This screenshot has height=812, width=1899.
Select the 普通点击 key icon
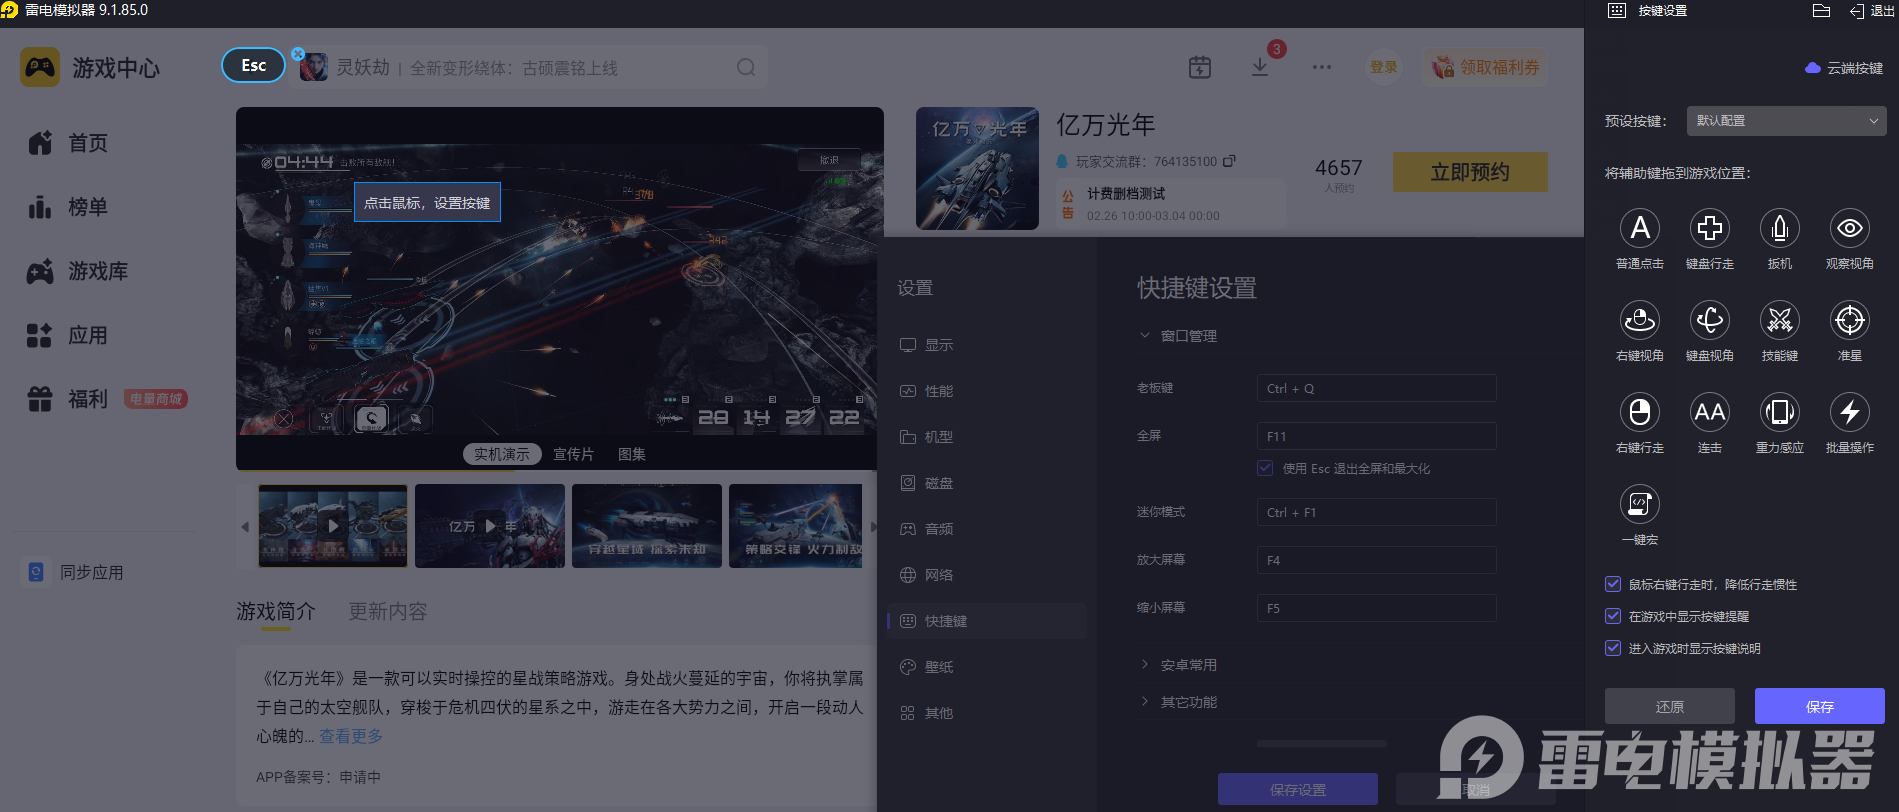click(x=1639, y=229)
